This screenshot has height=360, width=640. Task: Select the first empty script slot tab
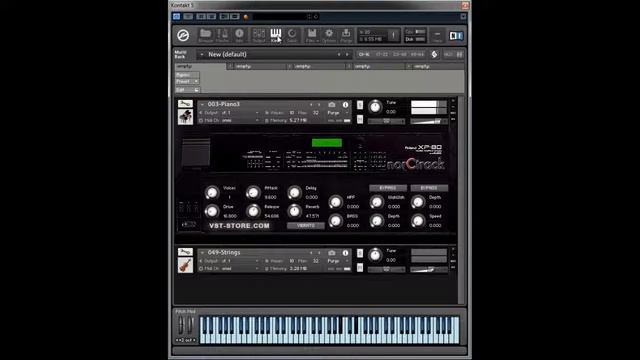200,66
